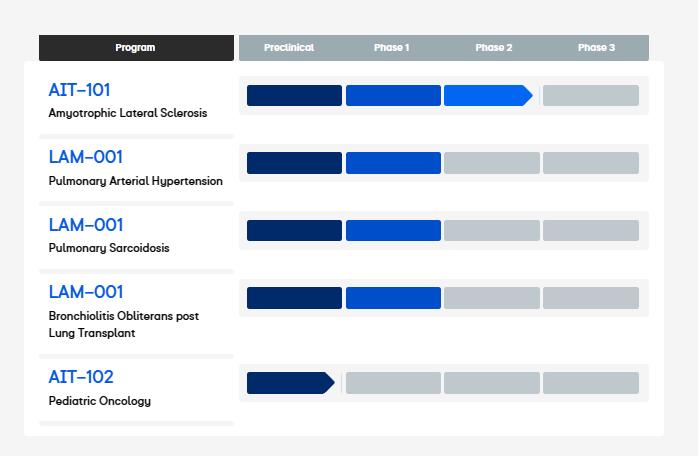This screenshot has width=698, height=456.
Task: Click the AIT-101 program title
Action: pos(79,90)
